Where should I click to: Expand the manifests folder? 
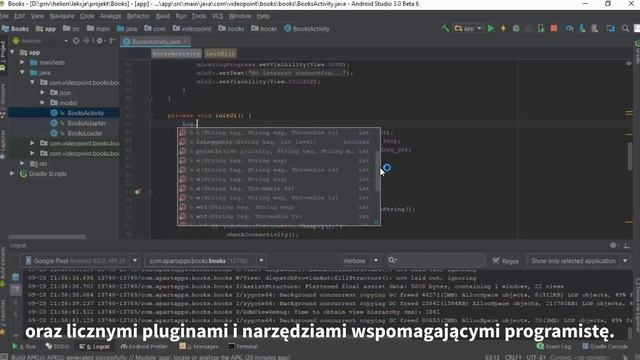click(x=22, y=62)
